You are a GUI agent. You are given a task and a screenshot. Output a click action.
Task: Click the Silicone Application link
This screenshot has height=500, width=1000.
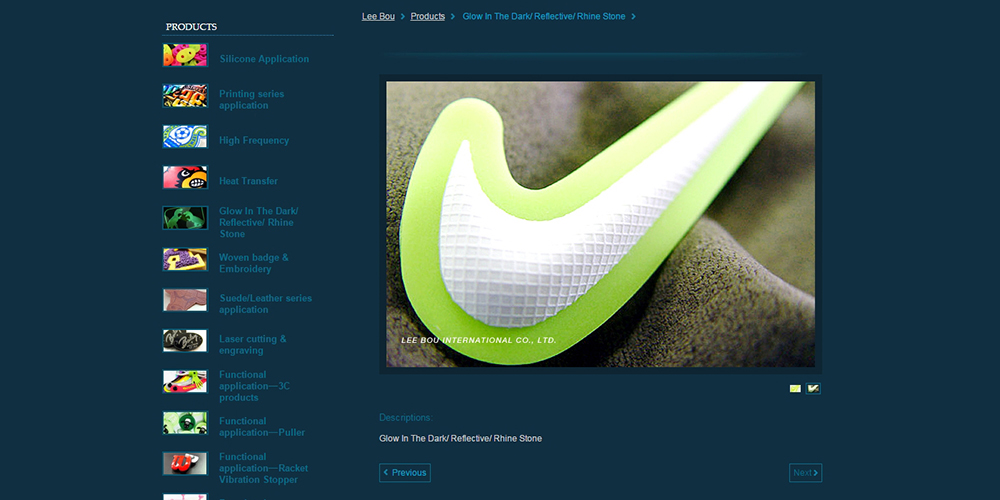[264, 59]
